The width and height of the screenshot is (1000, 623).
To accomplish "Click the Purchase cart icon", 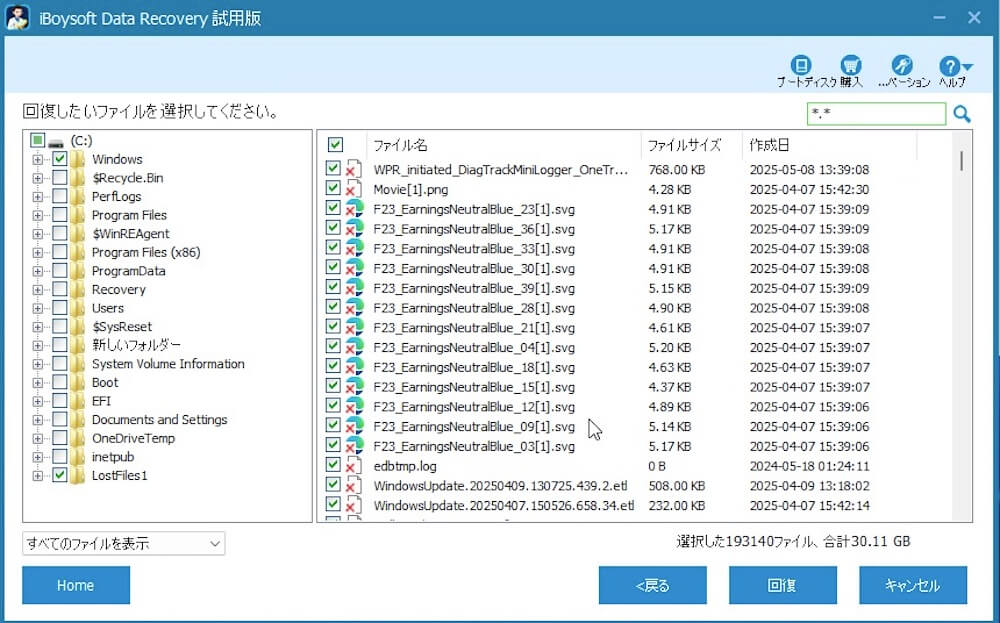I will point(851,65).
